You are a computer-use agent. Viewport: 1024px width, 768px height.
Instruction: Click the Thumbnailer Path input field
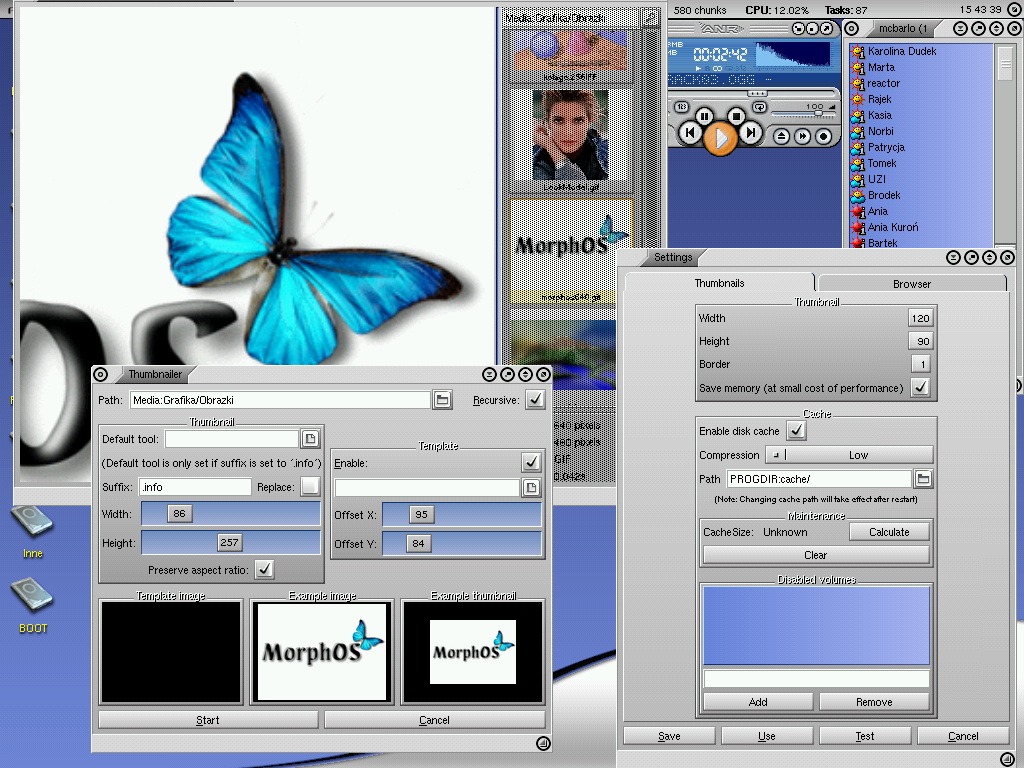[x=280, y=400]
